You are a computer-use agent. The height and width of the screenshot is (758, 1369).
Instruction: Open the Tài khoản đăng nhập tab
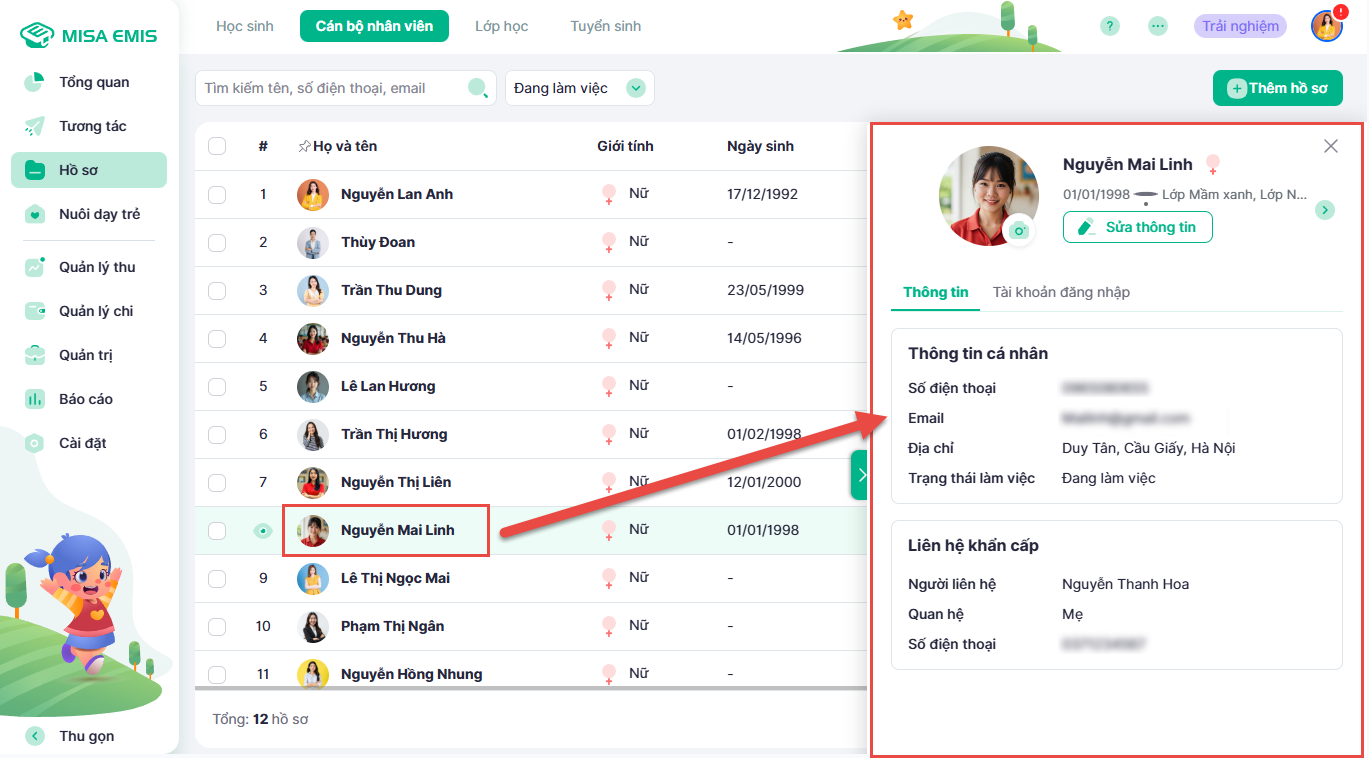click(x=1061, y=292)
